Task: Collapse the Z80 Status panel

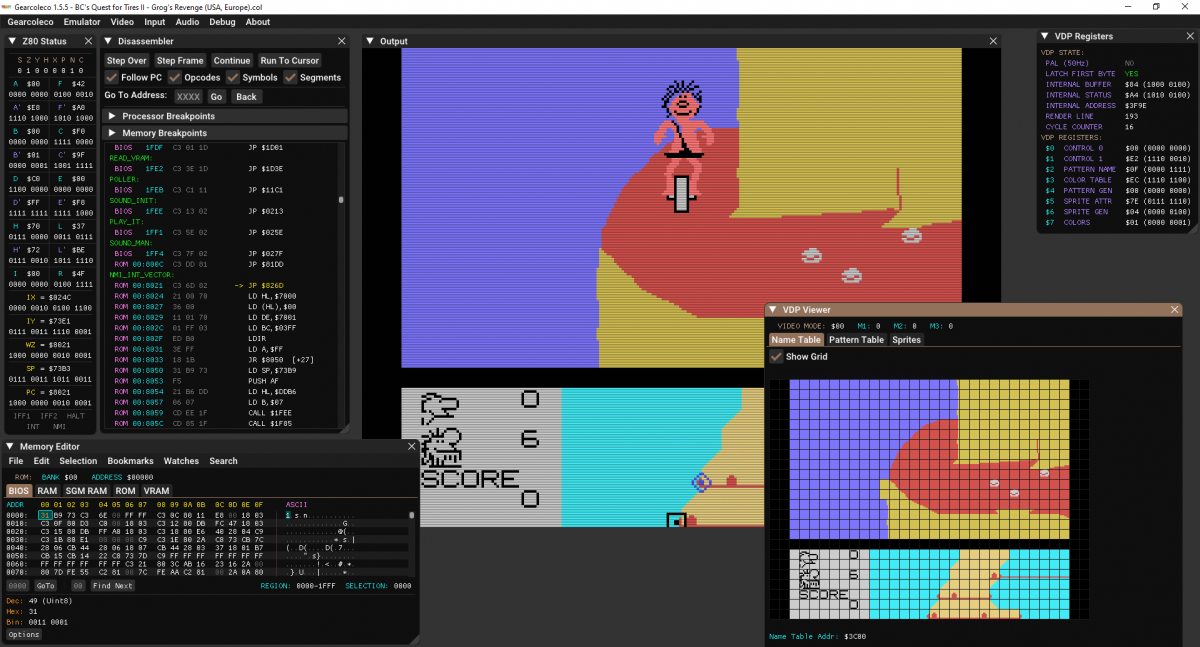Action: (12, 41)
